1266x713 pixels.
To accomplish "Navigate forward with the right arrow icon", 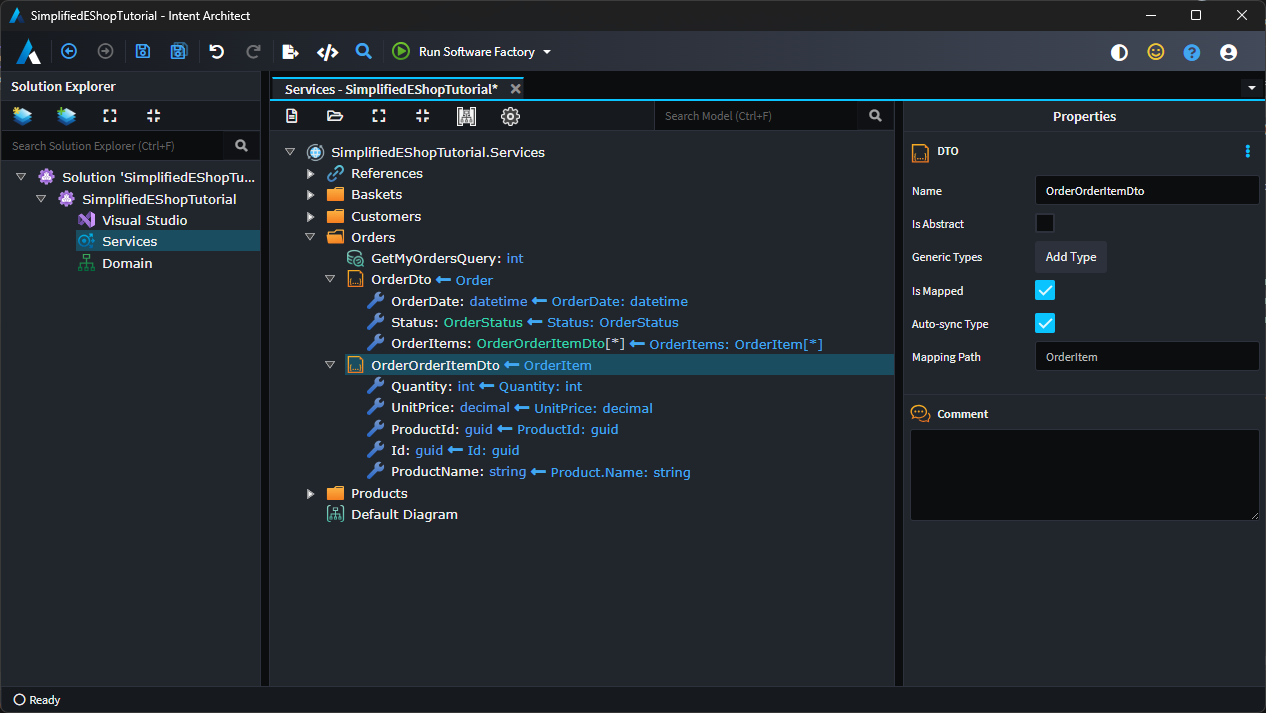I will click(x=105, y=51).
